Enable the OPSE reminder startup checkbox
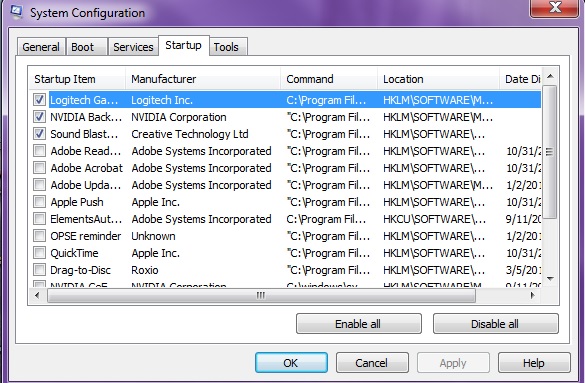 coord(40,236)
